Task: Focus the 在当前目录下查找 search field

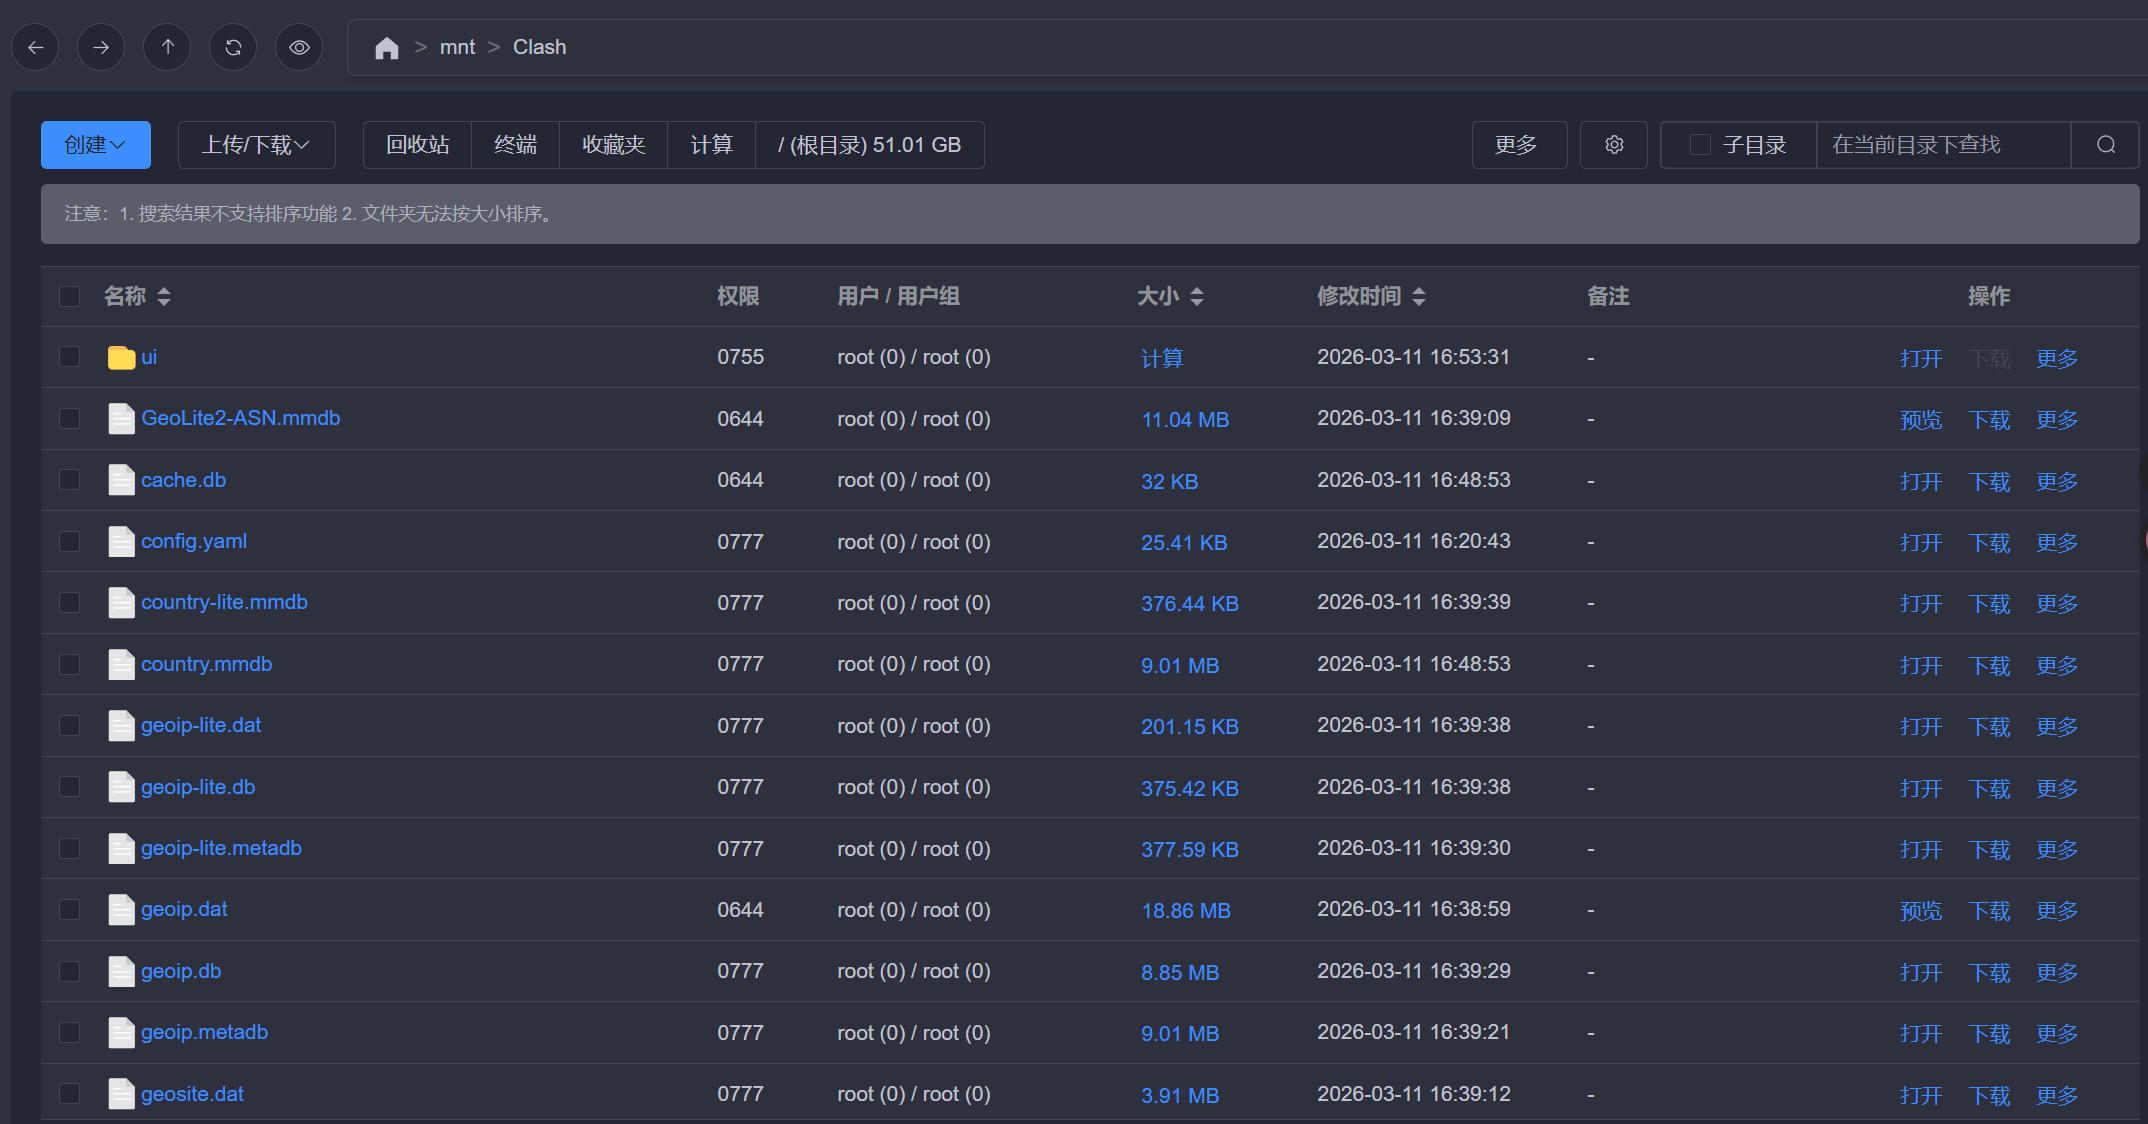Action: 1940,145
